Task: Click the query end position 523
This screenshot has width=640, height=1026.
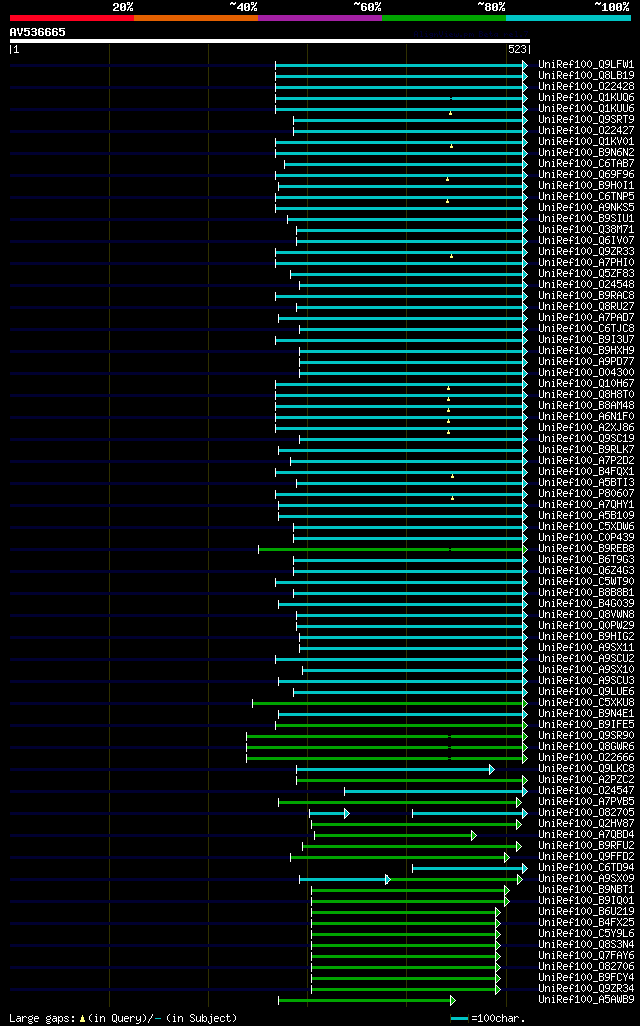Action: [517, 50]
